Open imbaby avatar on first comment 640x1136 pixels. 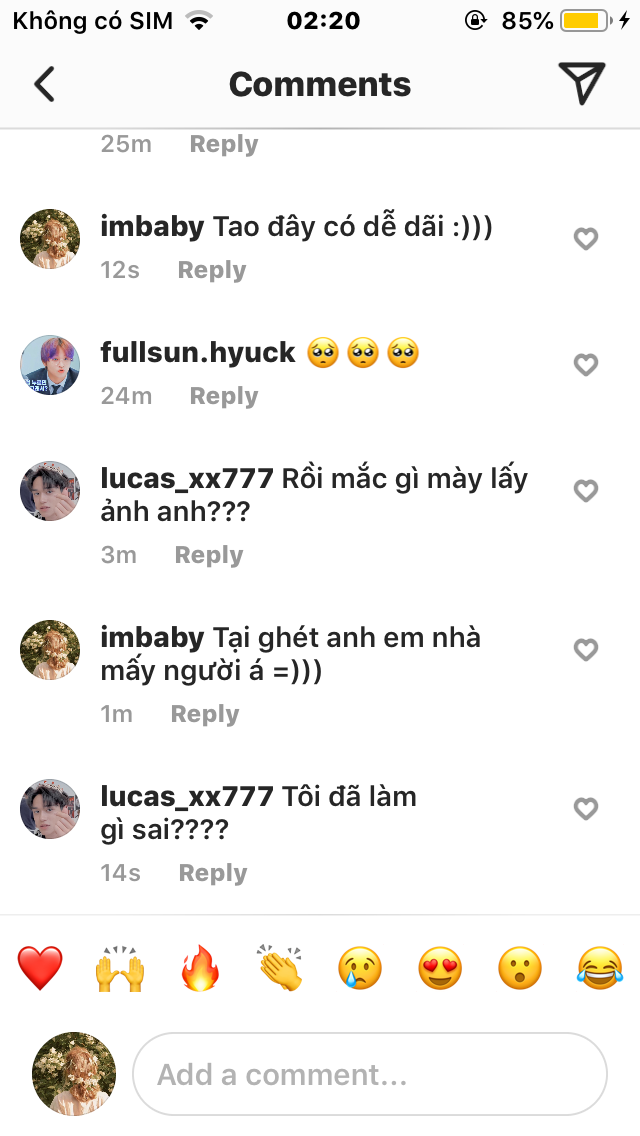click(x=50, y=239)
